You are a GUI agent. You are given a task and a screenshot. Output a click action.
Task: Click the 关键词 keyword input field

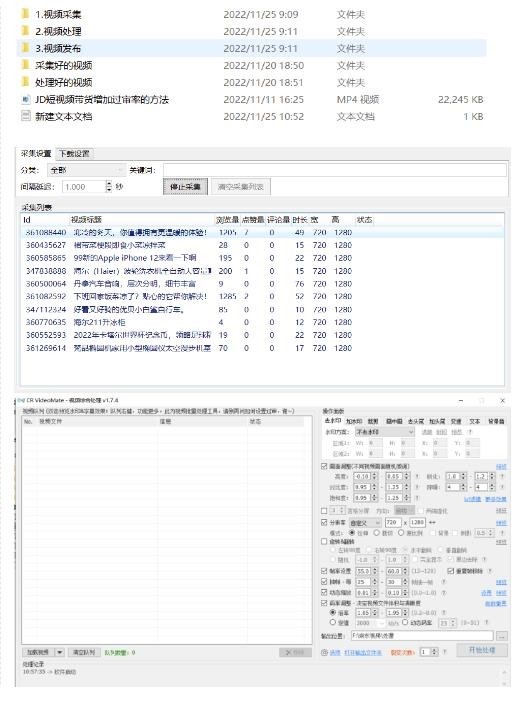335,170
